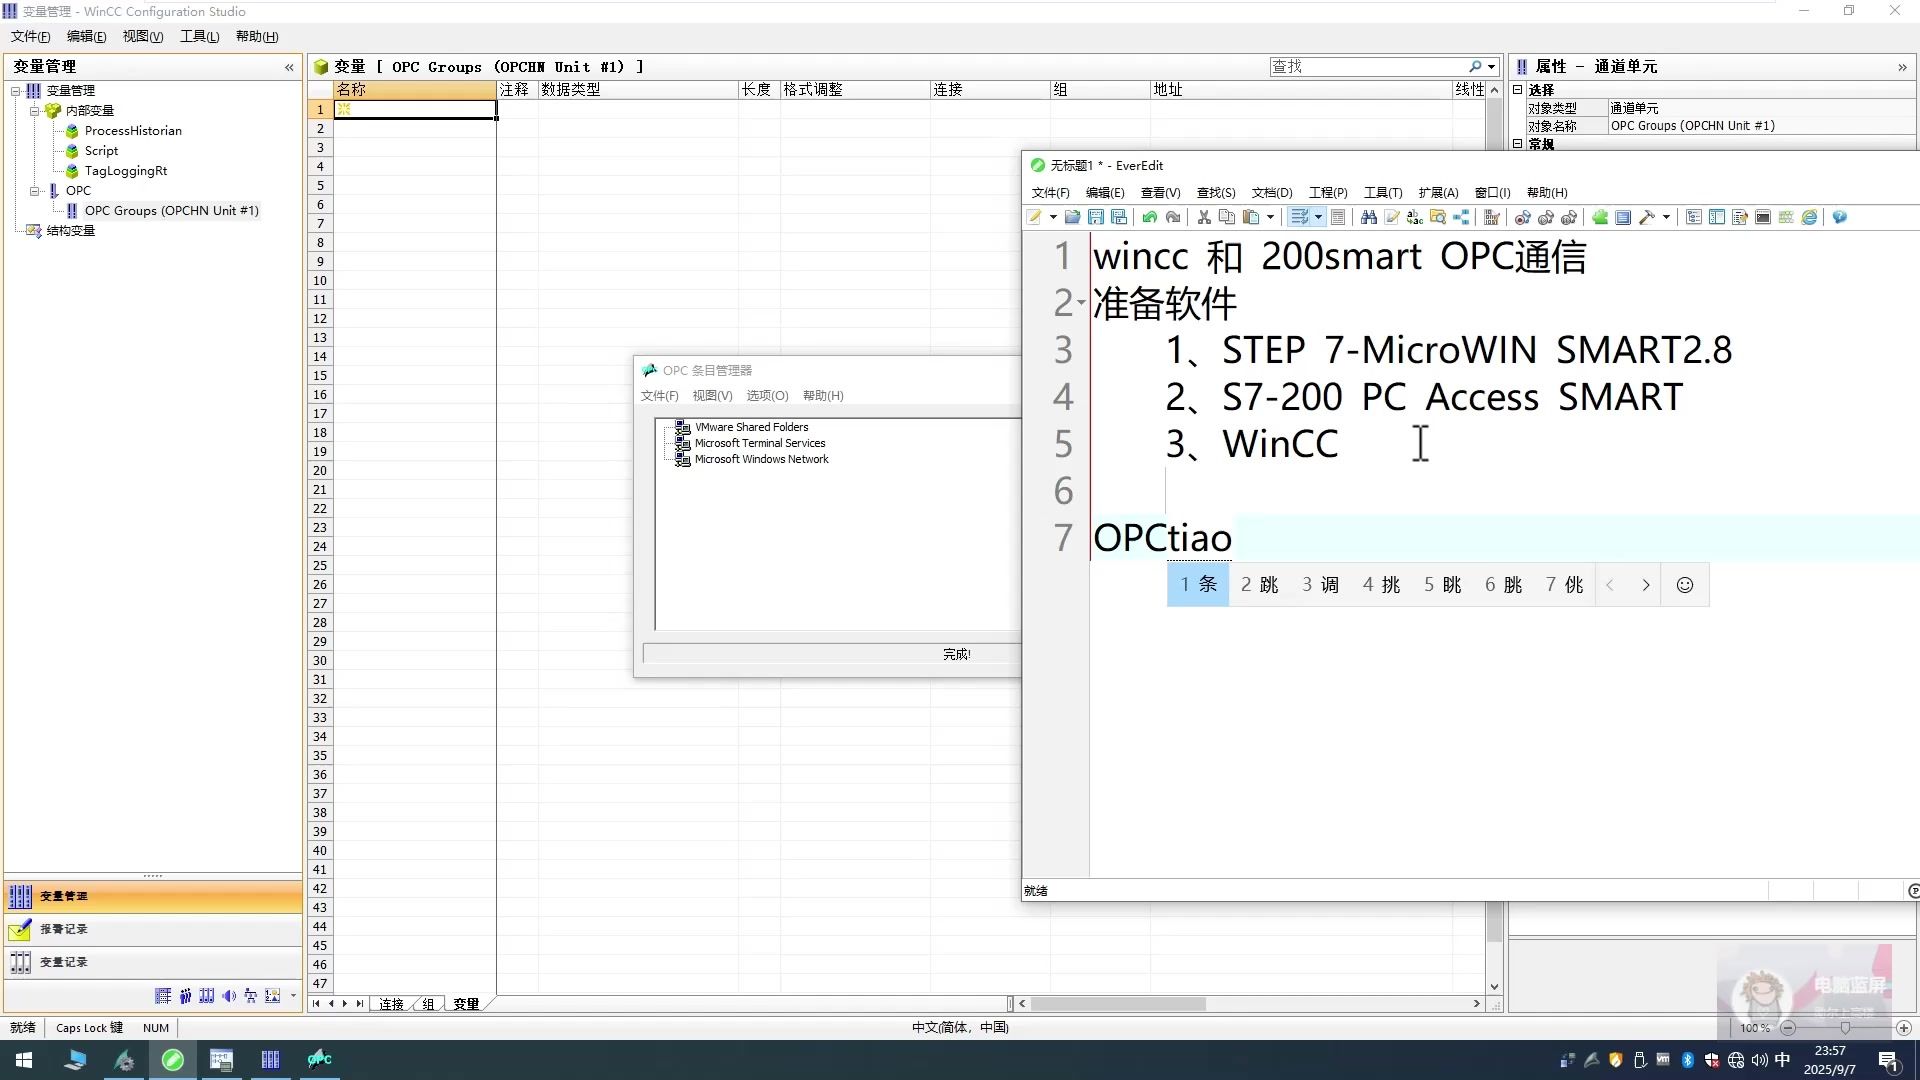
Task: Open the replace (ab→ac) tool
Action: click(x=1415, y=217)
